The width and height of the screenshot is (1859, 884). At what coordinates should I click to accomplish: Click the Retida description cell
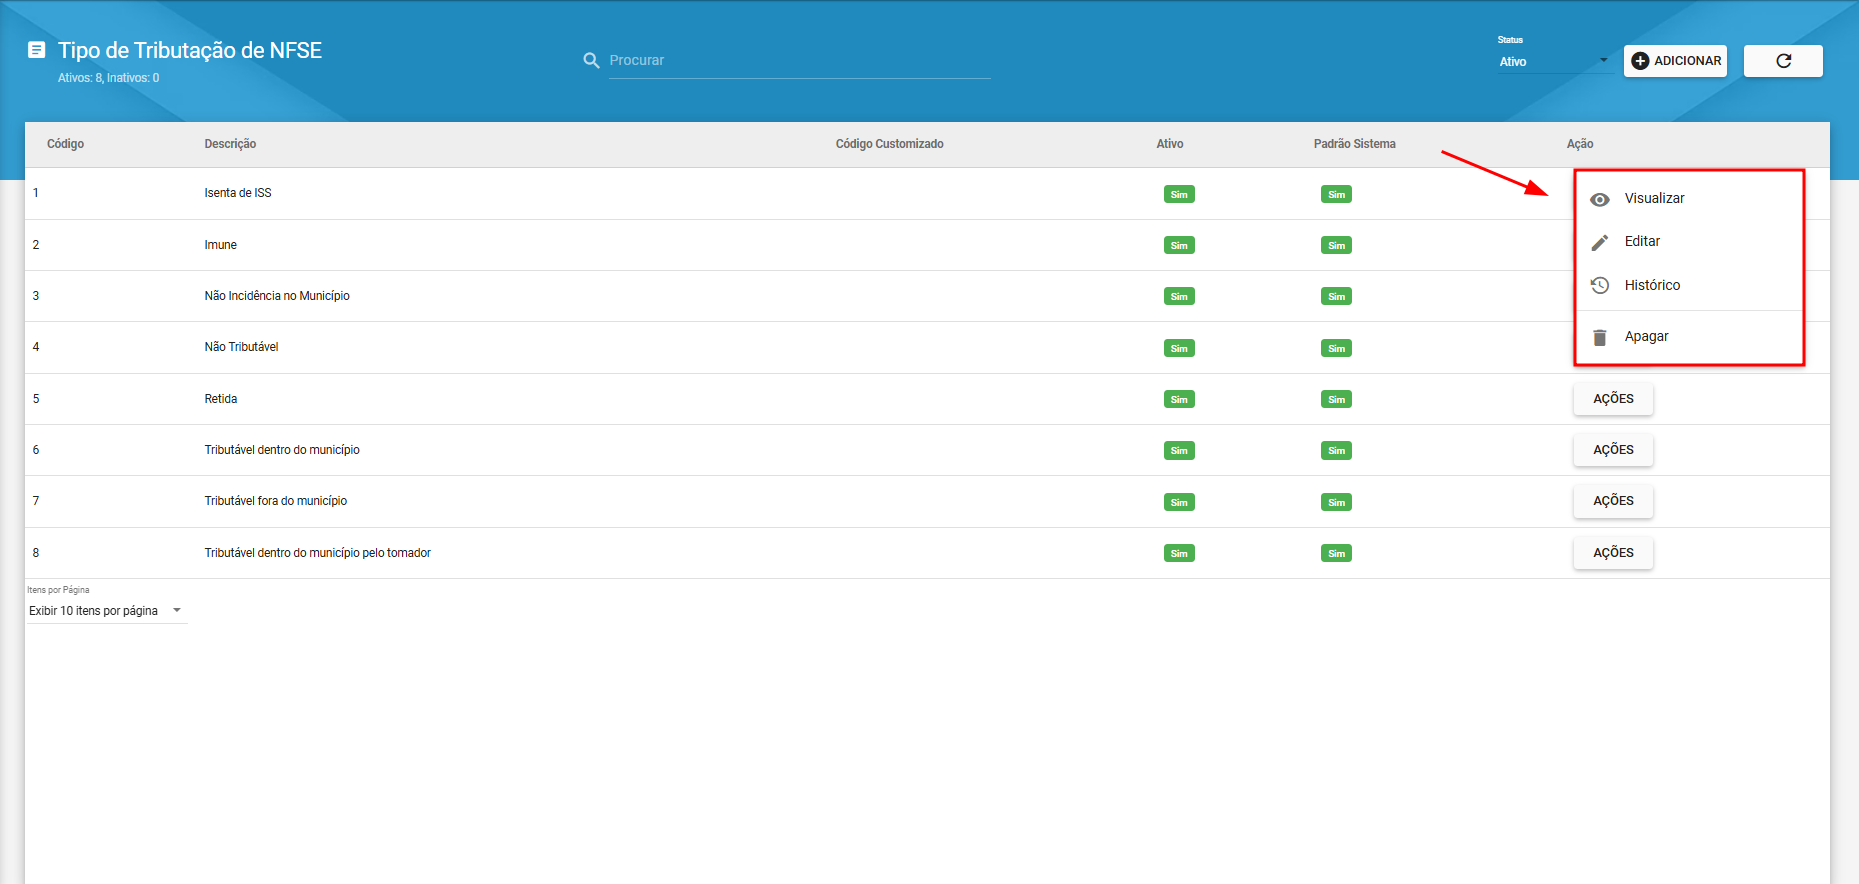[x=220, y=399]
